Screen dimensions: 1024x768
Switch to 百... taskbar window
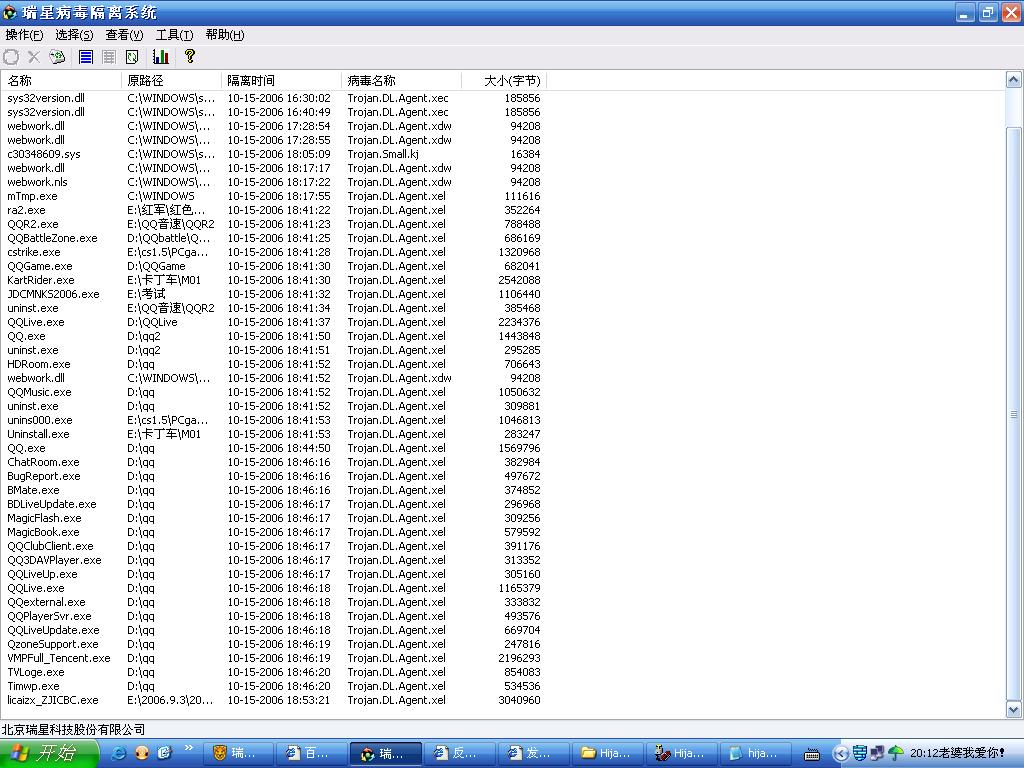click(x=311, y=753)
